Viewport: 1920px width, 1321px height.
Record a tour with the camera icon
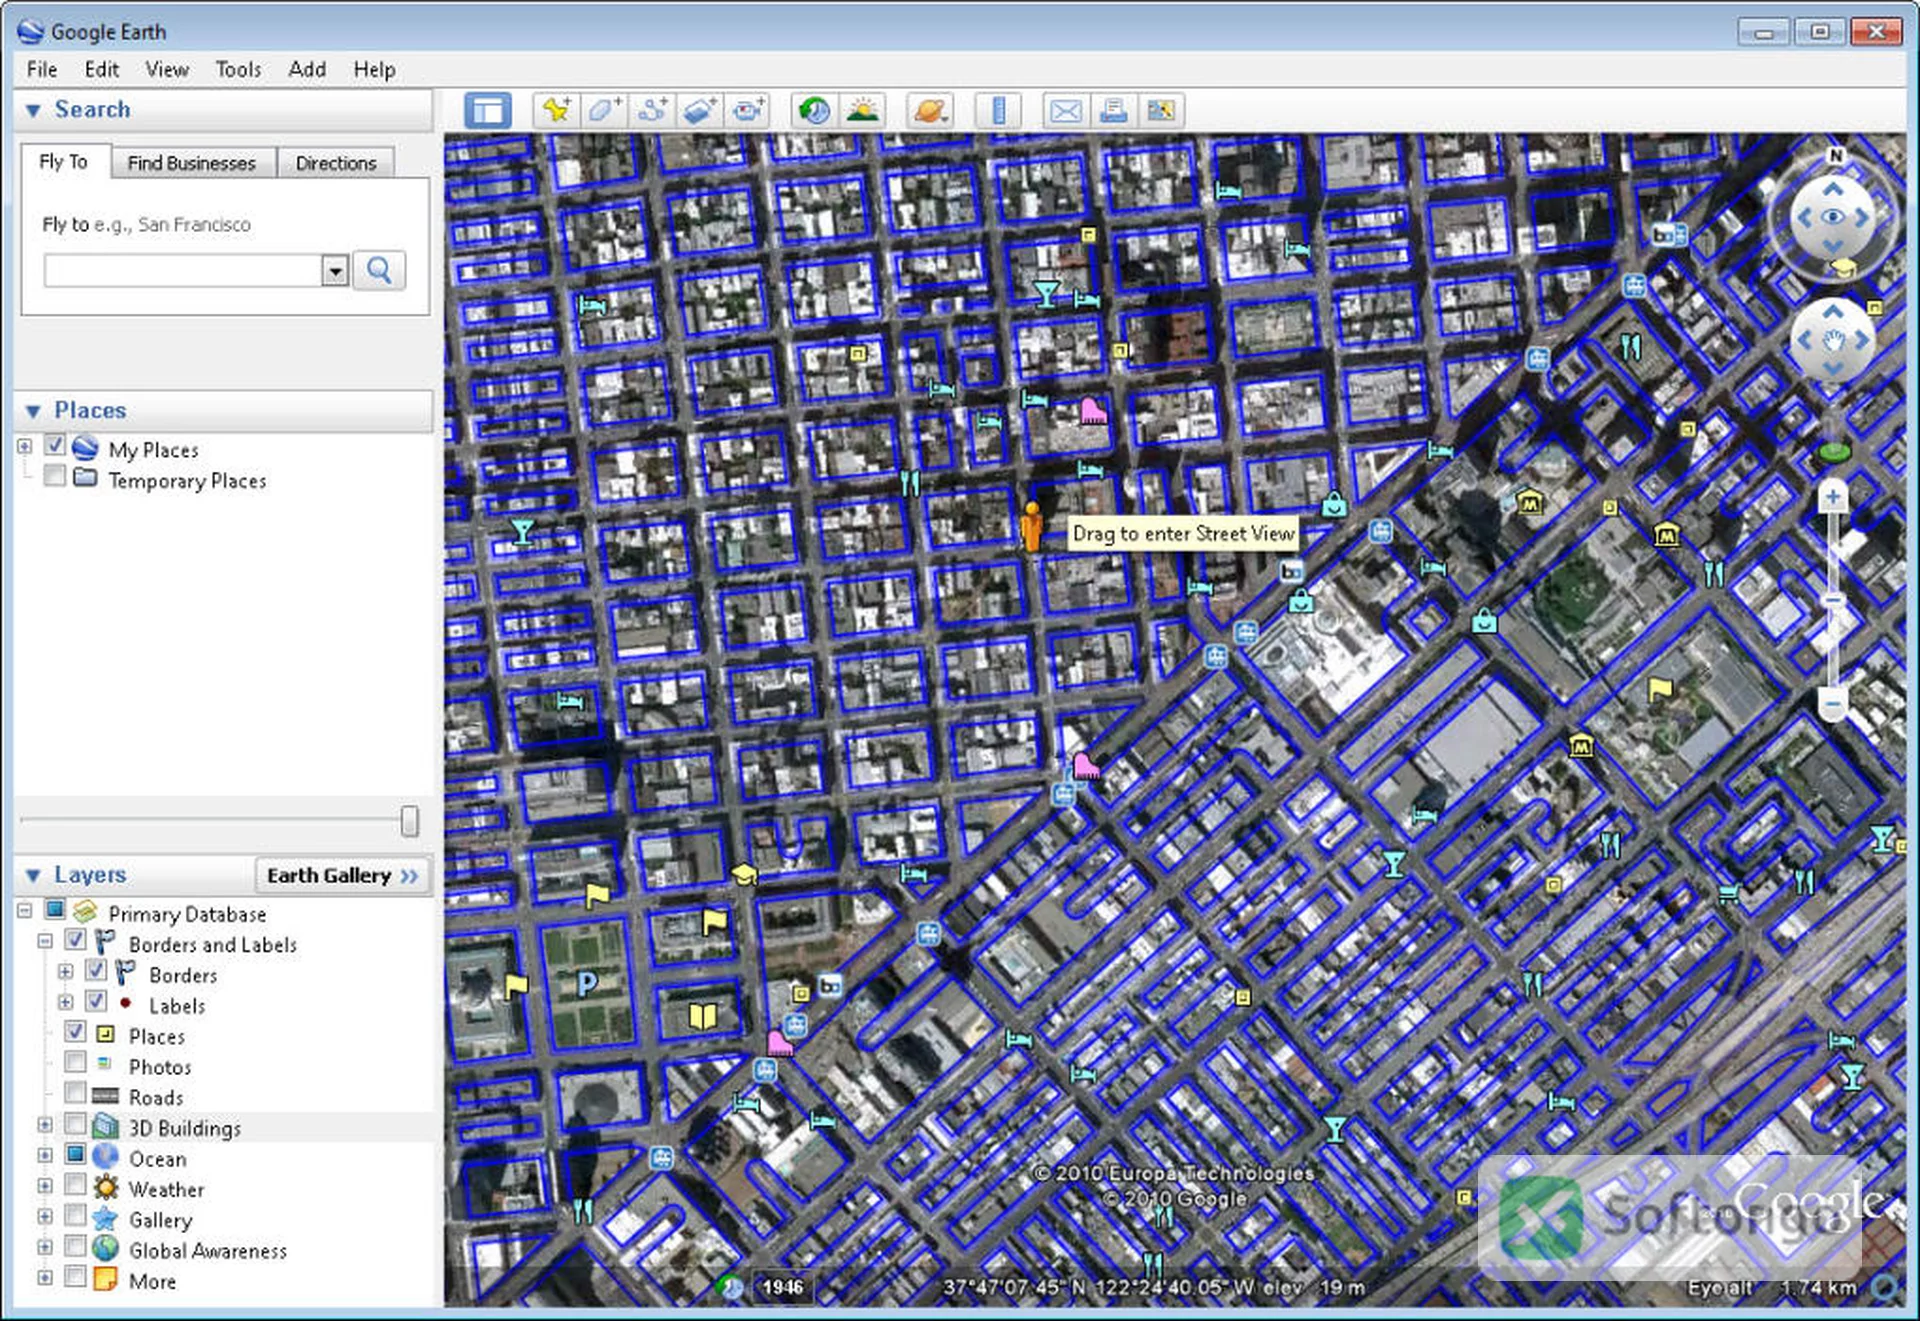[748, 110]
